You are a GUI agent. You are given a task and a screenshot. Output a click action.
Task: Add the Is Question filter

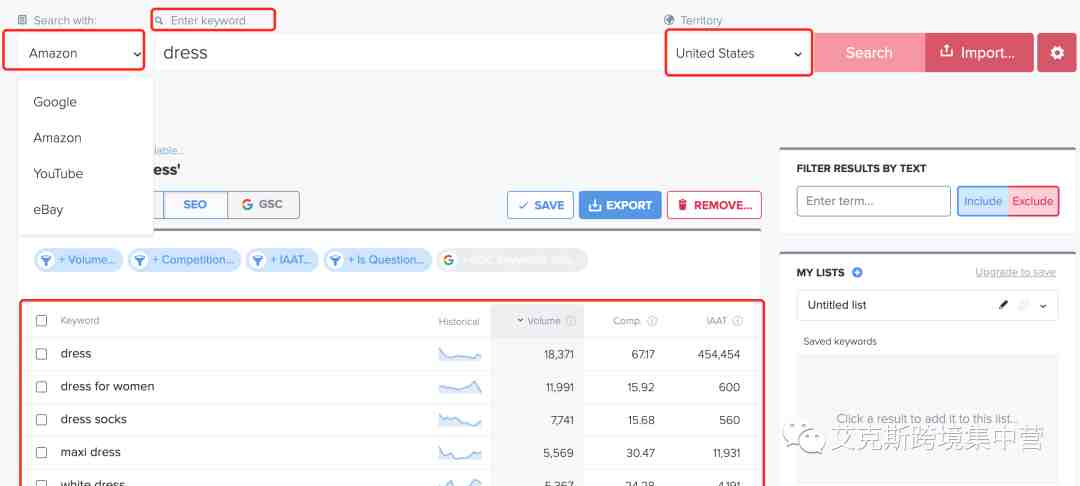click(377, 260)
